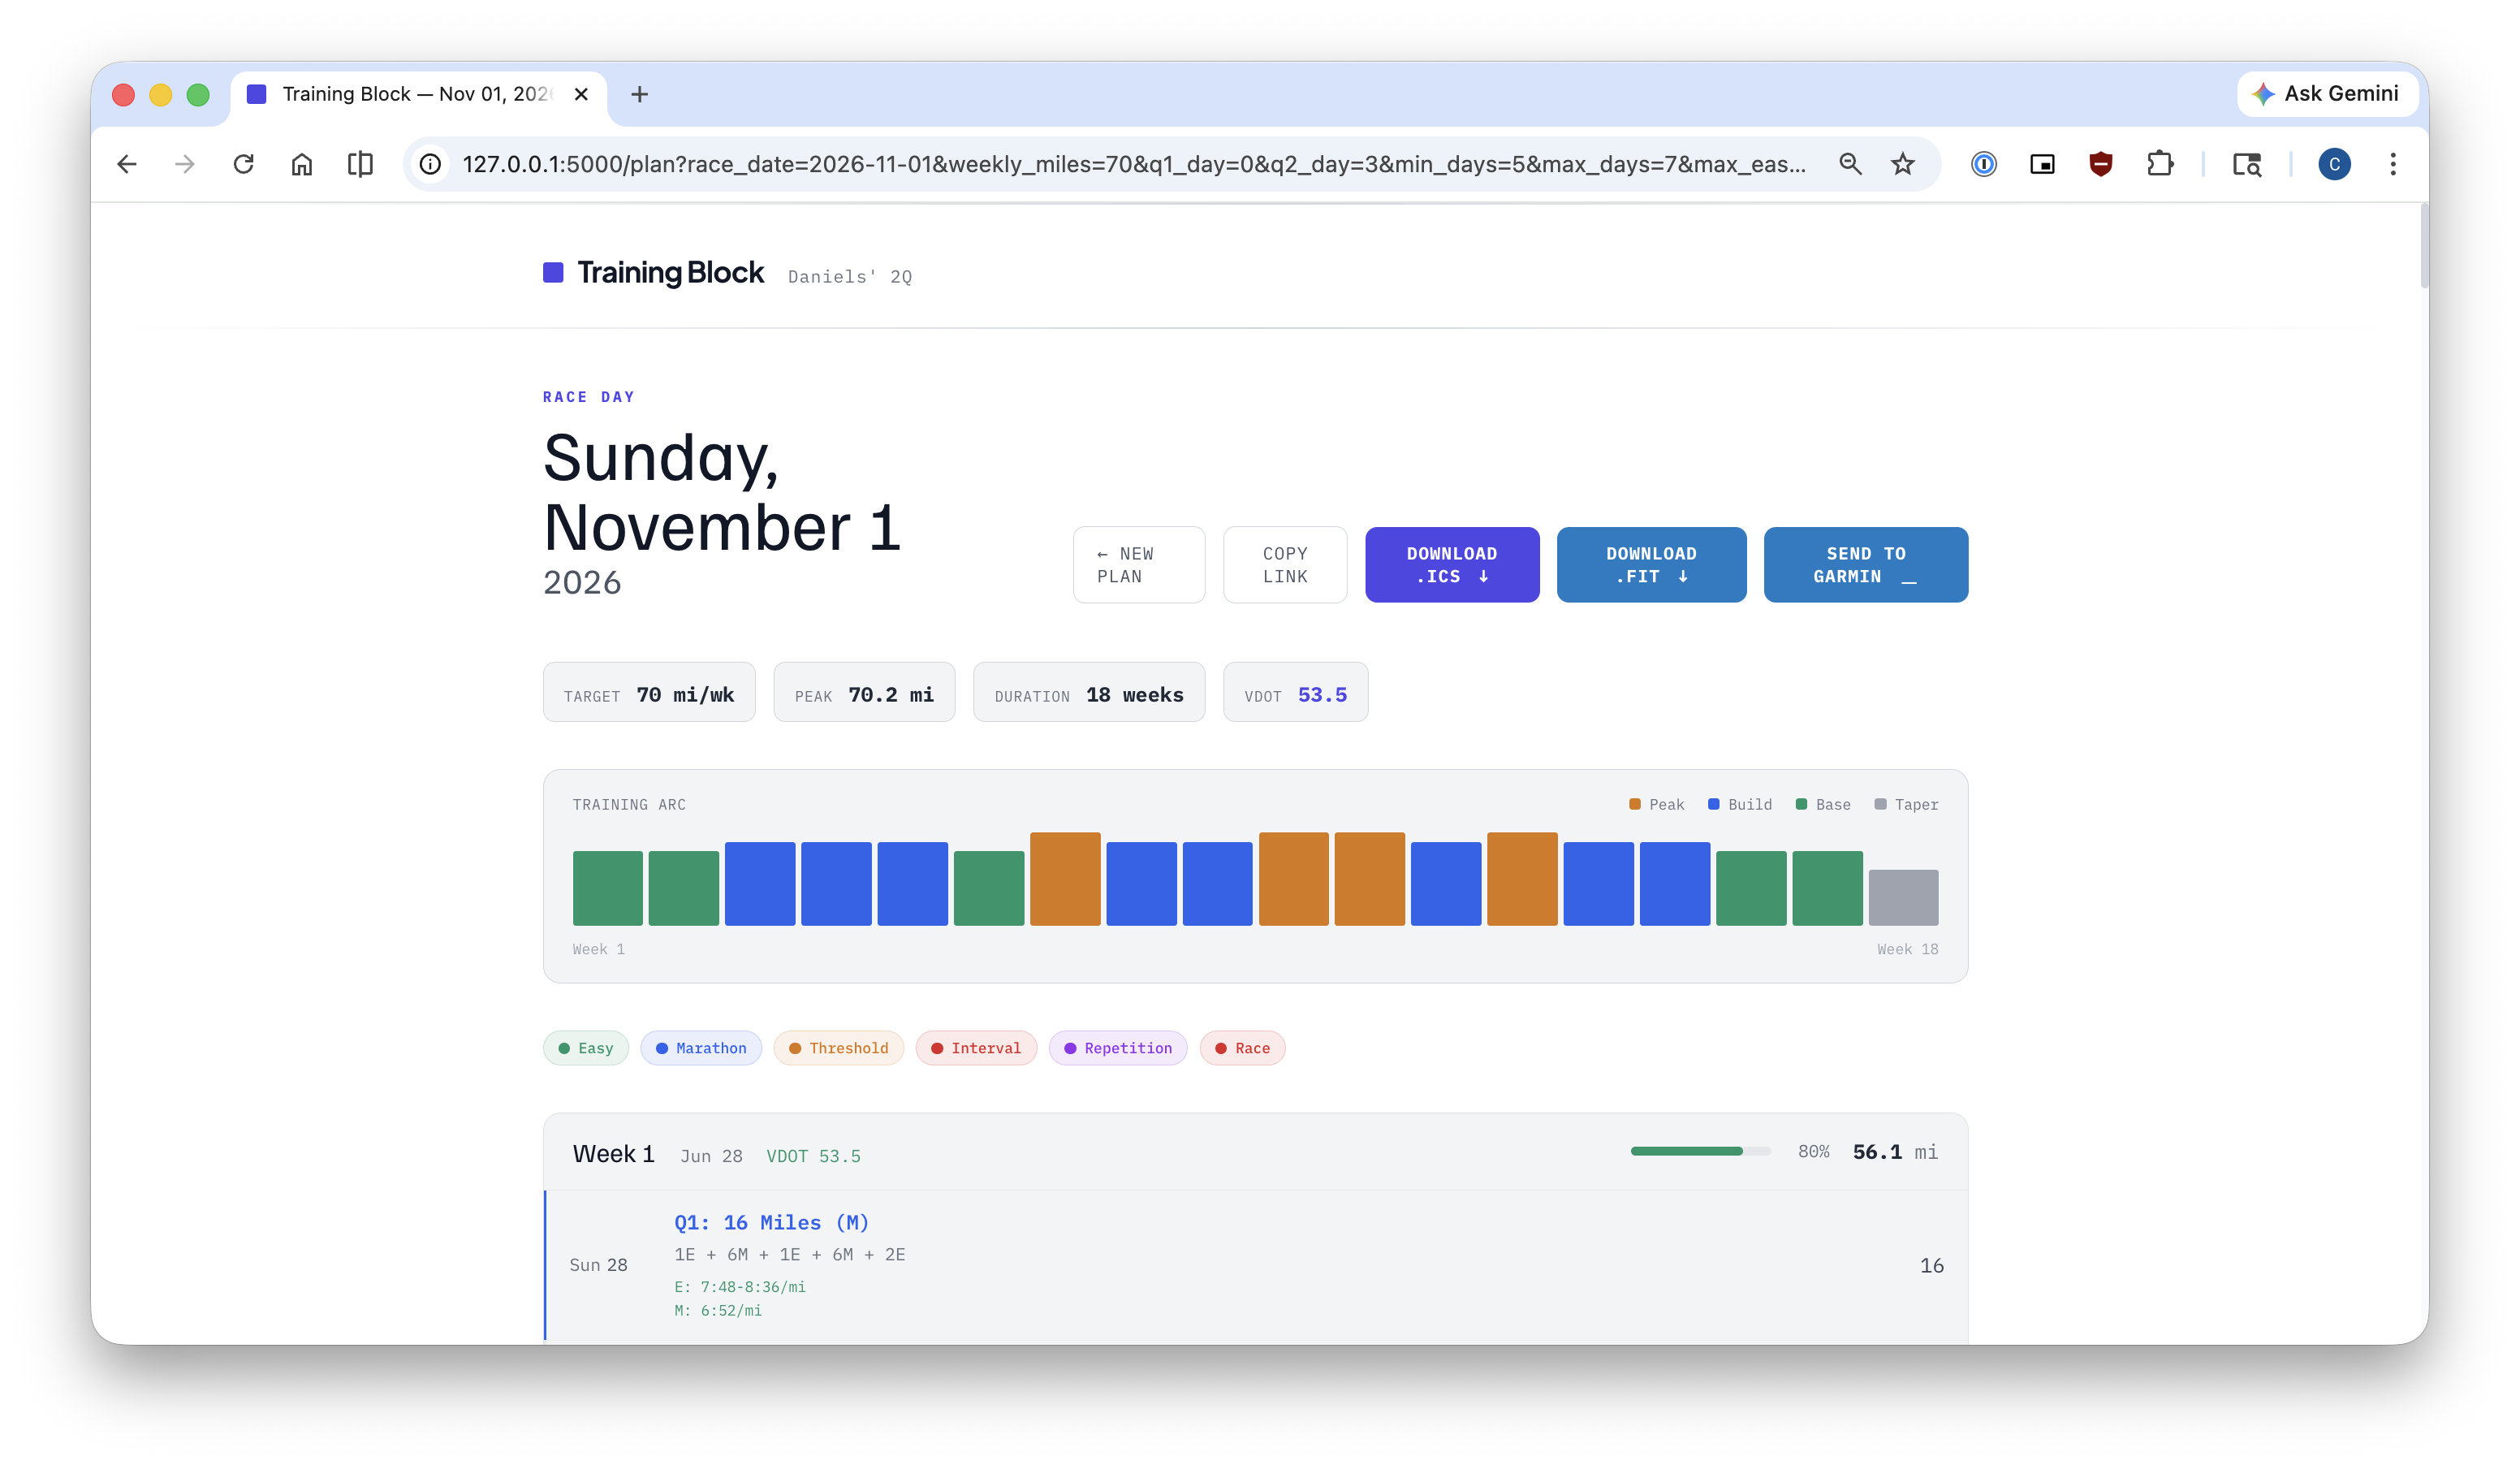Bookmark page with the star icon
This screenshot has width=2520, height=1465.
1902,164
